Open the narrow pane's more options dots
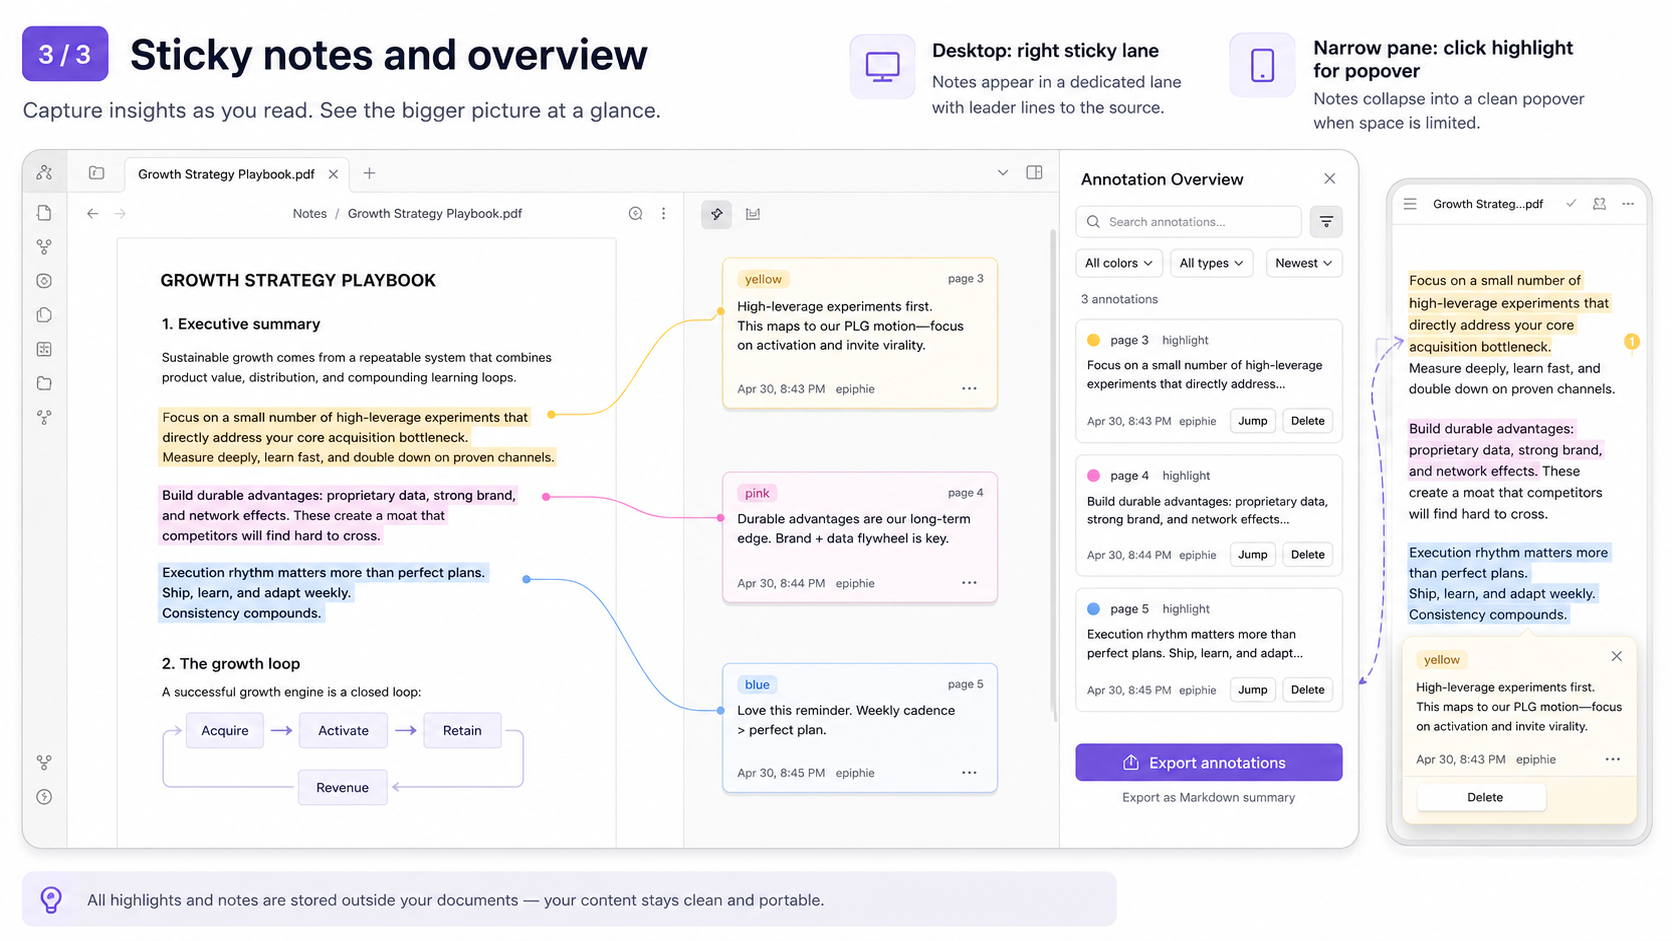This screenshot has height=941, width=1672. pyautogui.click(x=1628, y=204)
